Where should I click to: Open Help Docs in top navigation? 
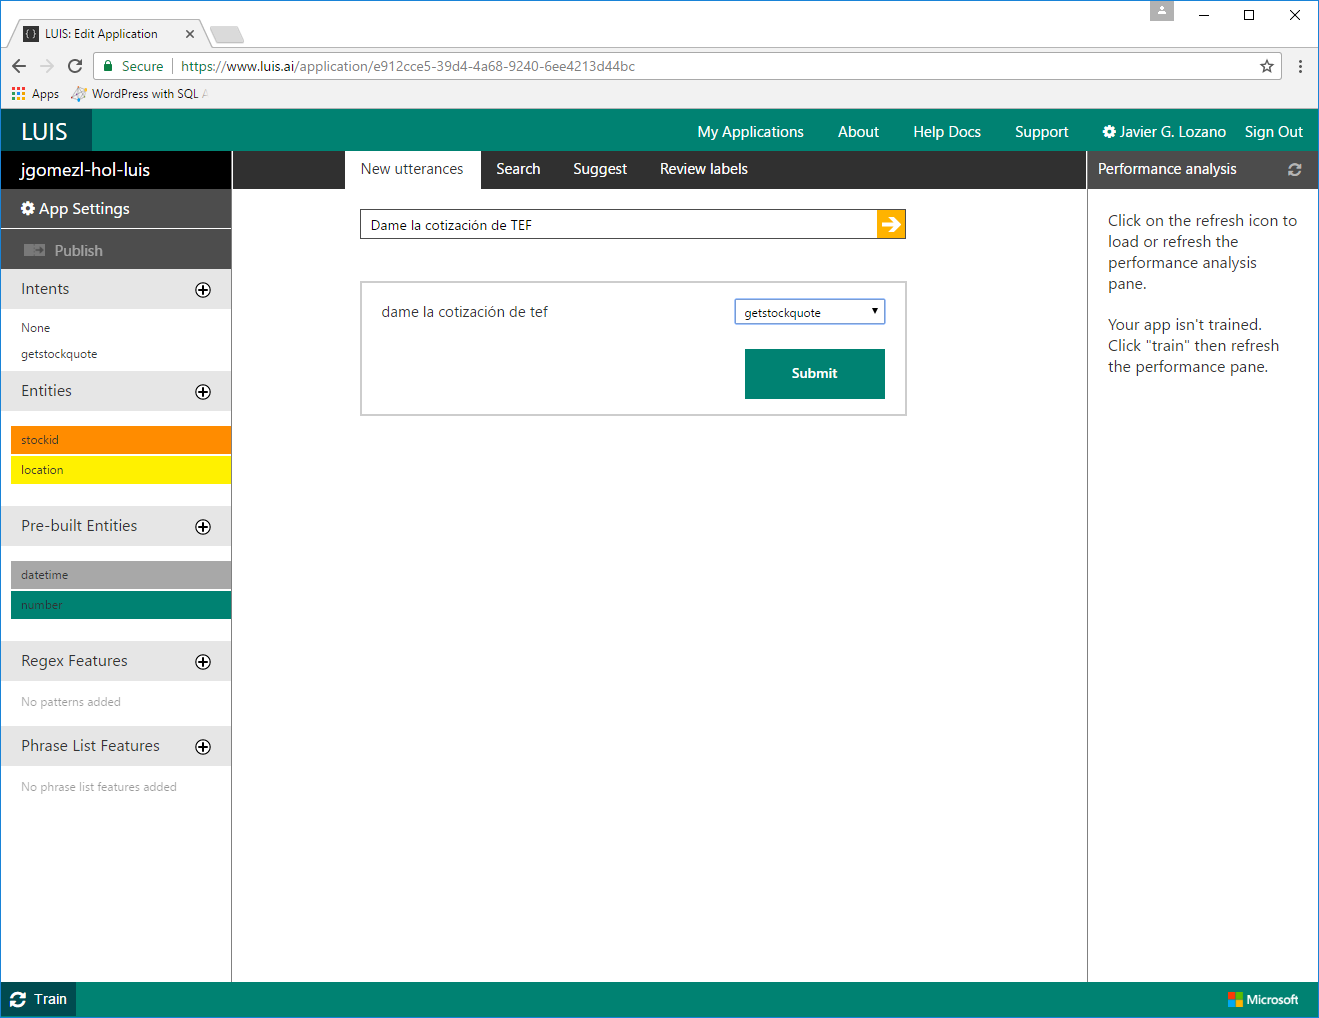[x=947, y=132]
